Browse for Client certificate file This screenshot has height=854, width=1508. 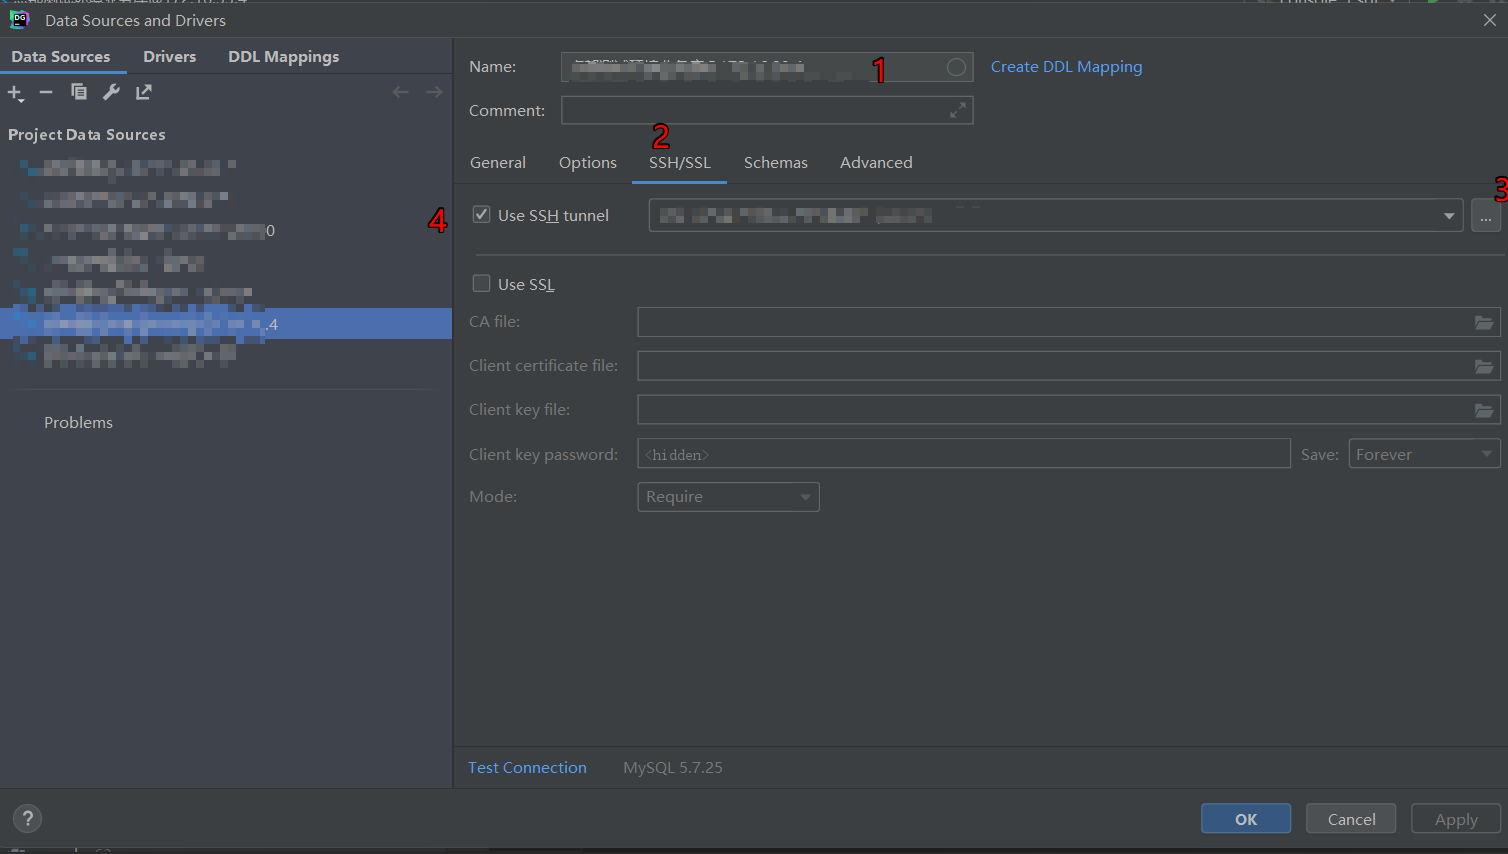[x=1484, y=366]
